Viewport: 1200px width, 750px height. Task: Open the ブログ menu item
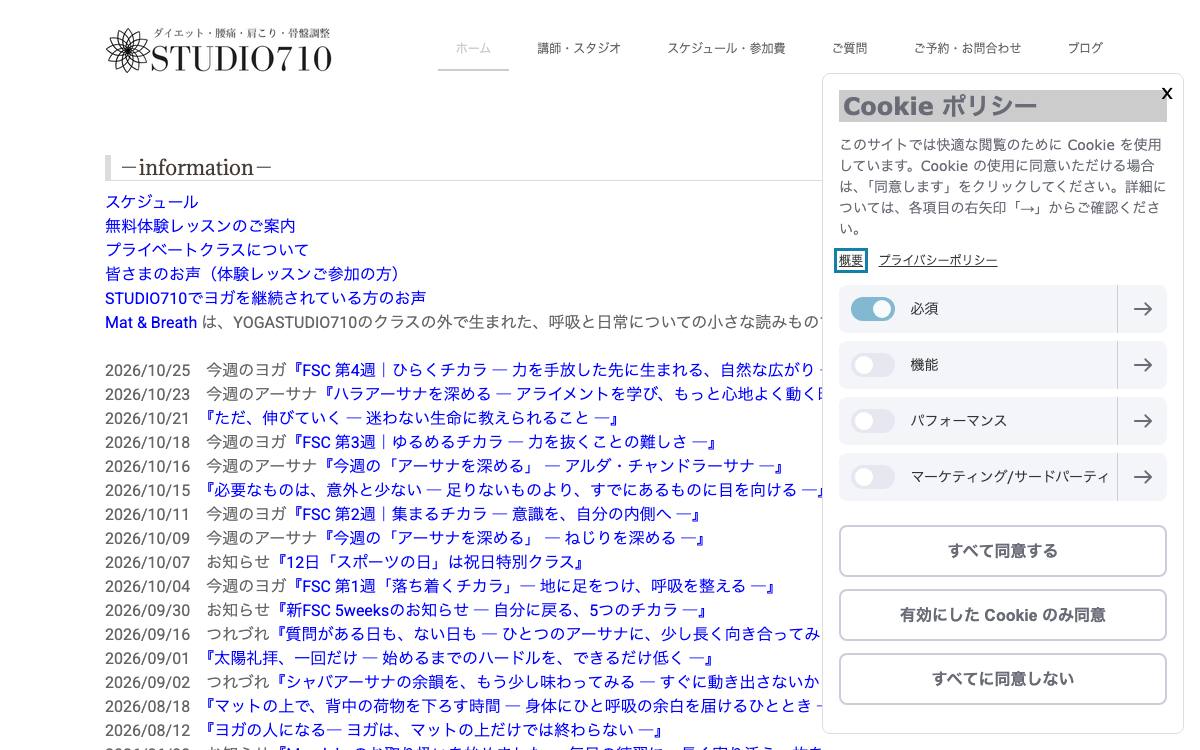click(1085, 48)
